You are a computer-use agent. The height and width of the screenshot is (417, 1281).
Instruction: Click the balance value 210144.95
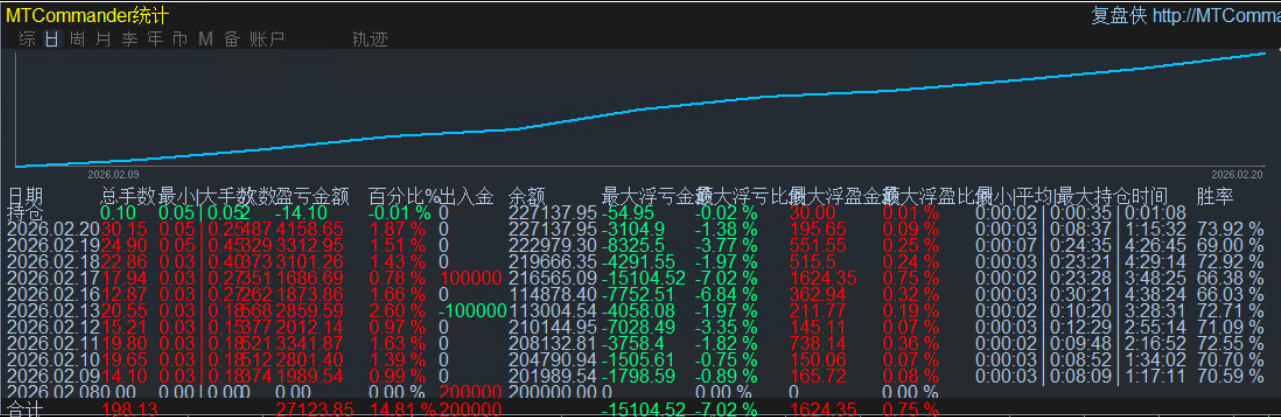click(x=552, y=327)
